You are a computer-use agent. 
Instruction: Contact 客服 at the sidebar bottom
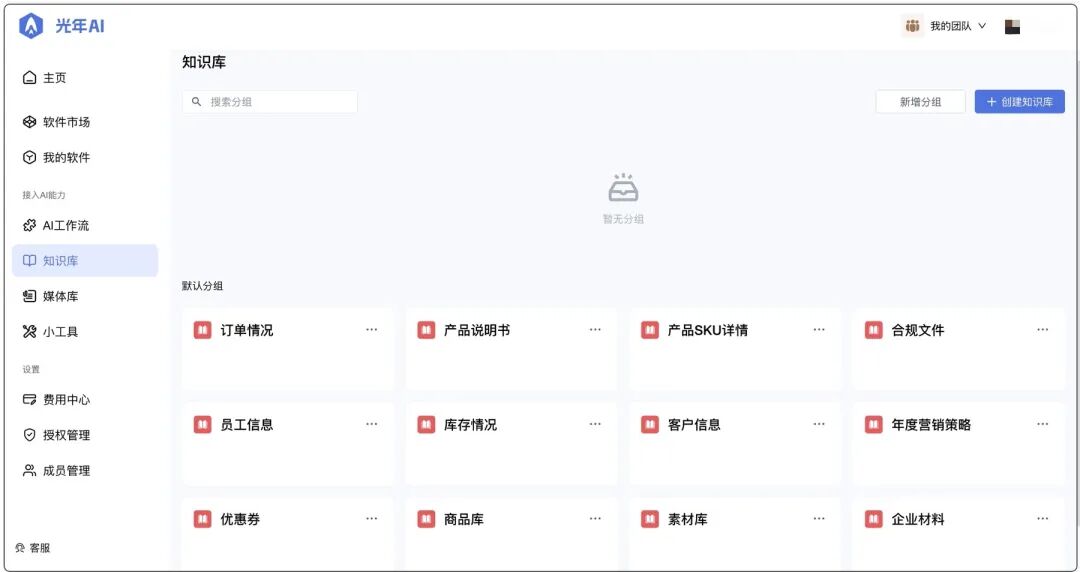(x=32, y=549)
